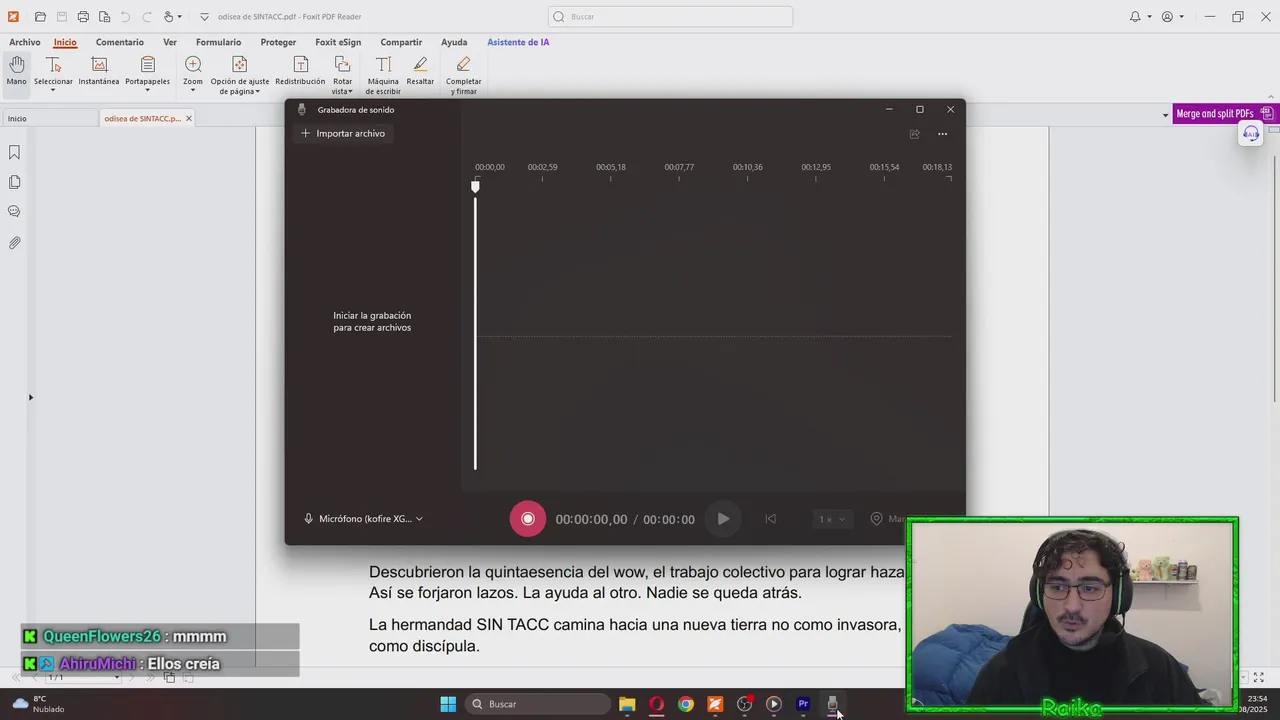The height and width of the screenshot is (720, 1280).
Task: Open the Proteger ribbon tab
Action: [278, 42]
